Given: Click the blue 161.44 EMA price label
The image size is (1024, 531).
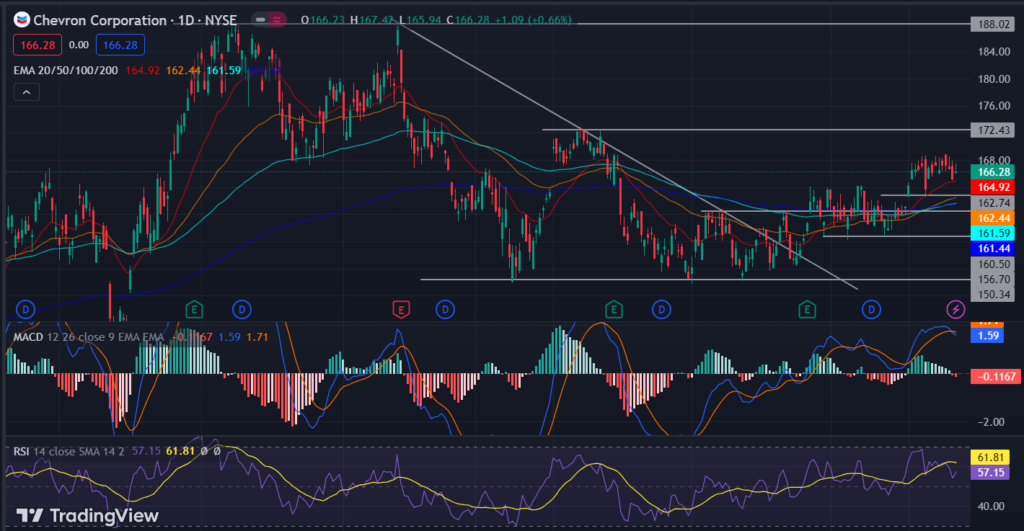Looking at the screenshot, I should 993,248.
